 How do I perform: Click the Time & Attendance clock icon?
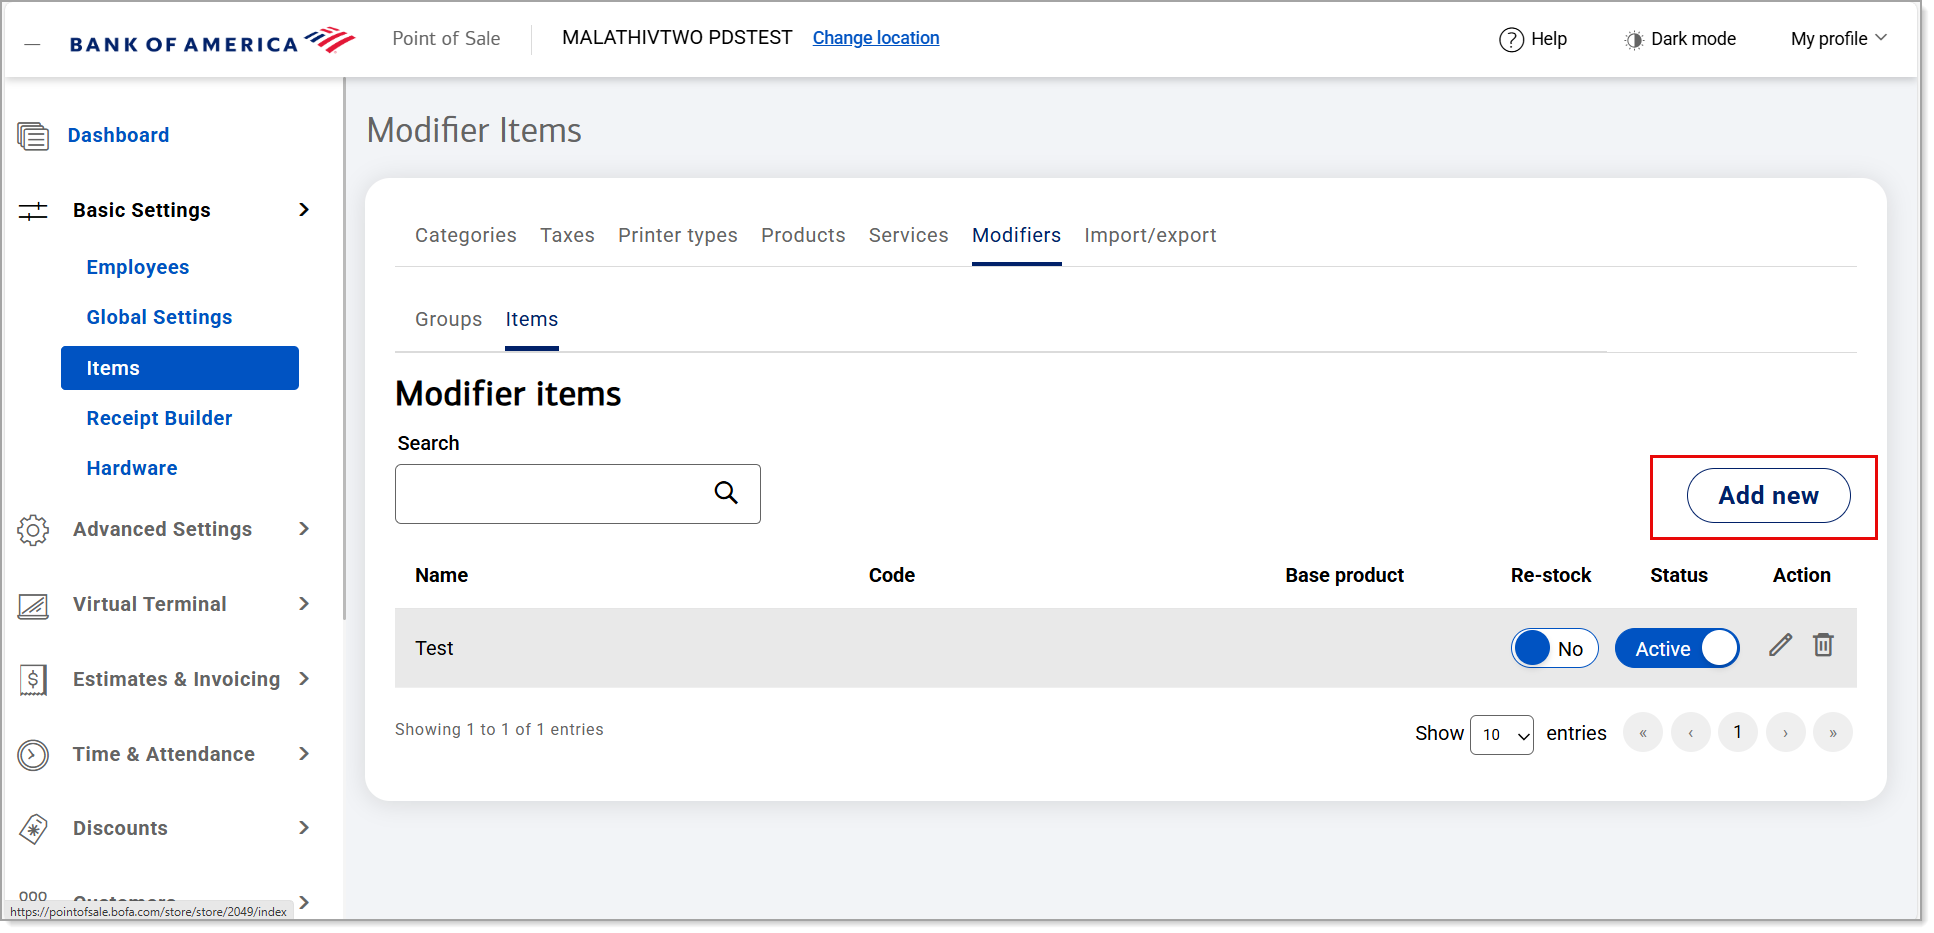click(33, 755)
